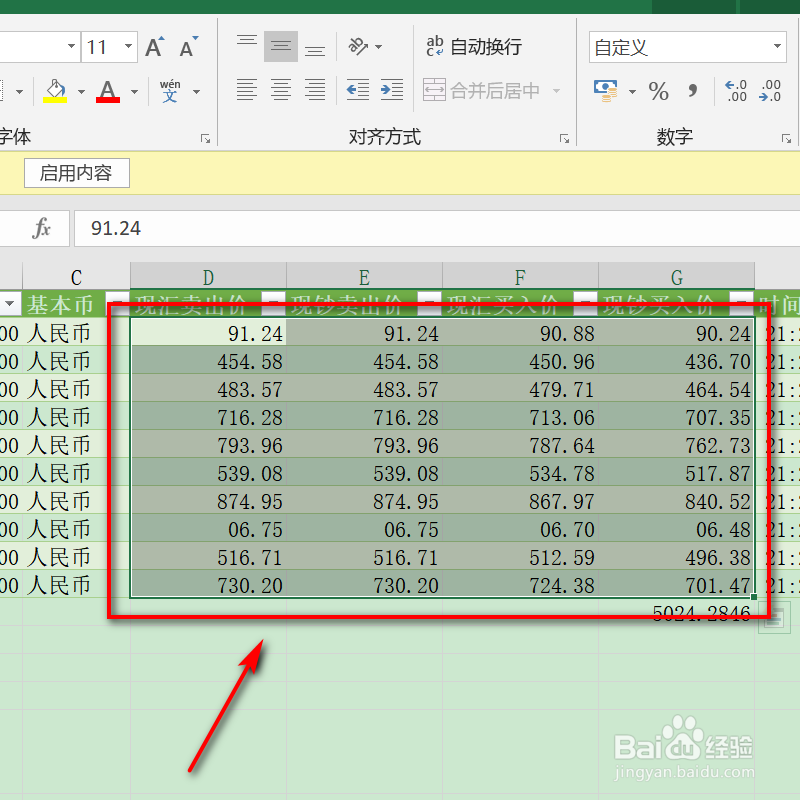The width and height of the screenshot is (800, 800).
Task: Select cell 90.88 in column F
Action: (x=520, y=333)
